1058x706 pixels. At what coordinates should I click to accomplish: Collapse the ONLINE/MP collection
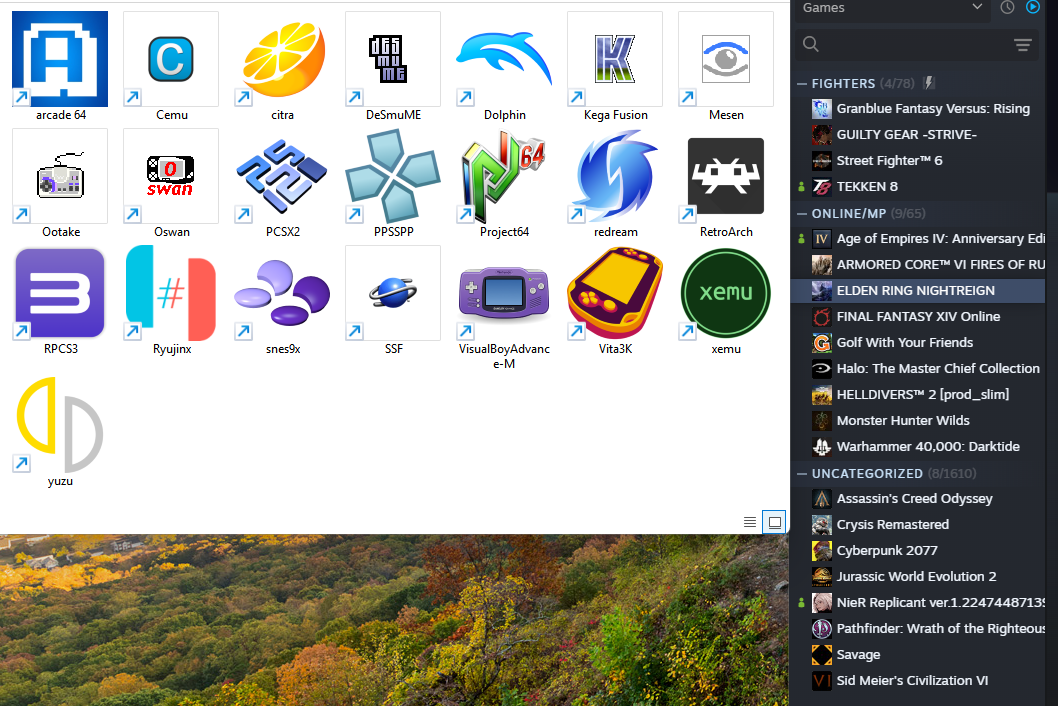(x=802, y=214)
